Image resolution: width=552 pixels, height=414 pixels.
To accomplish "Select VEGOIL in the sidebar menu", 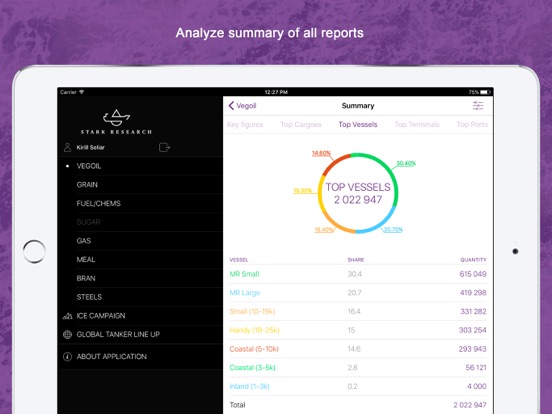I will pos(141,166).
